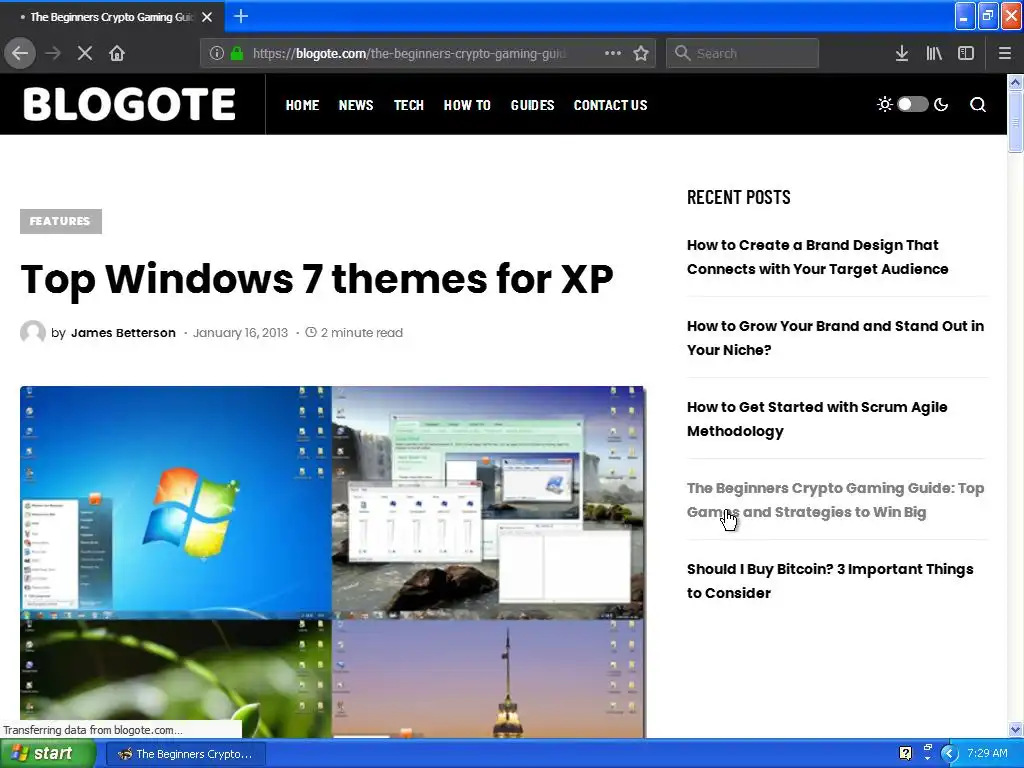This screenshot has width=1024, height=768.
Task: Click the page scrollbar down arrow
Action: pos(1015,729)
